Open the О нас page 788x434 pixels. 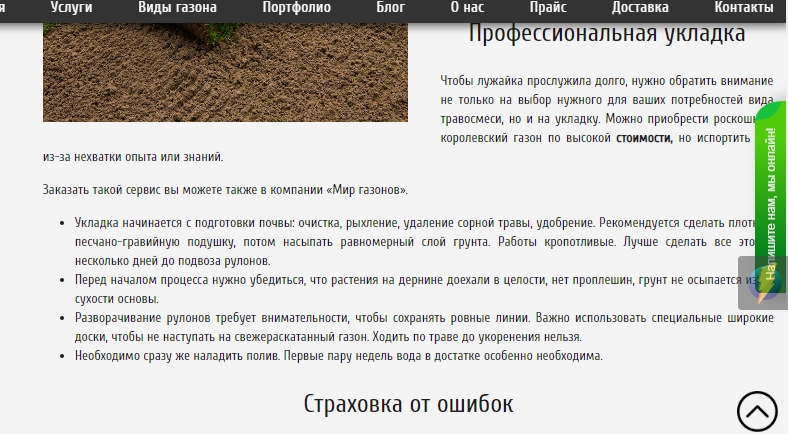tap(467, 8)
